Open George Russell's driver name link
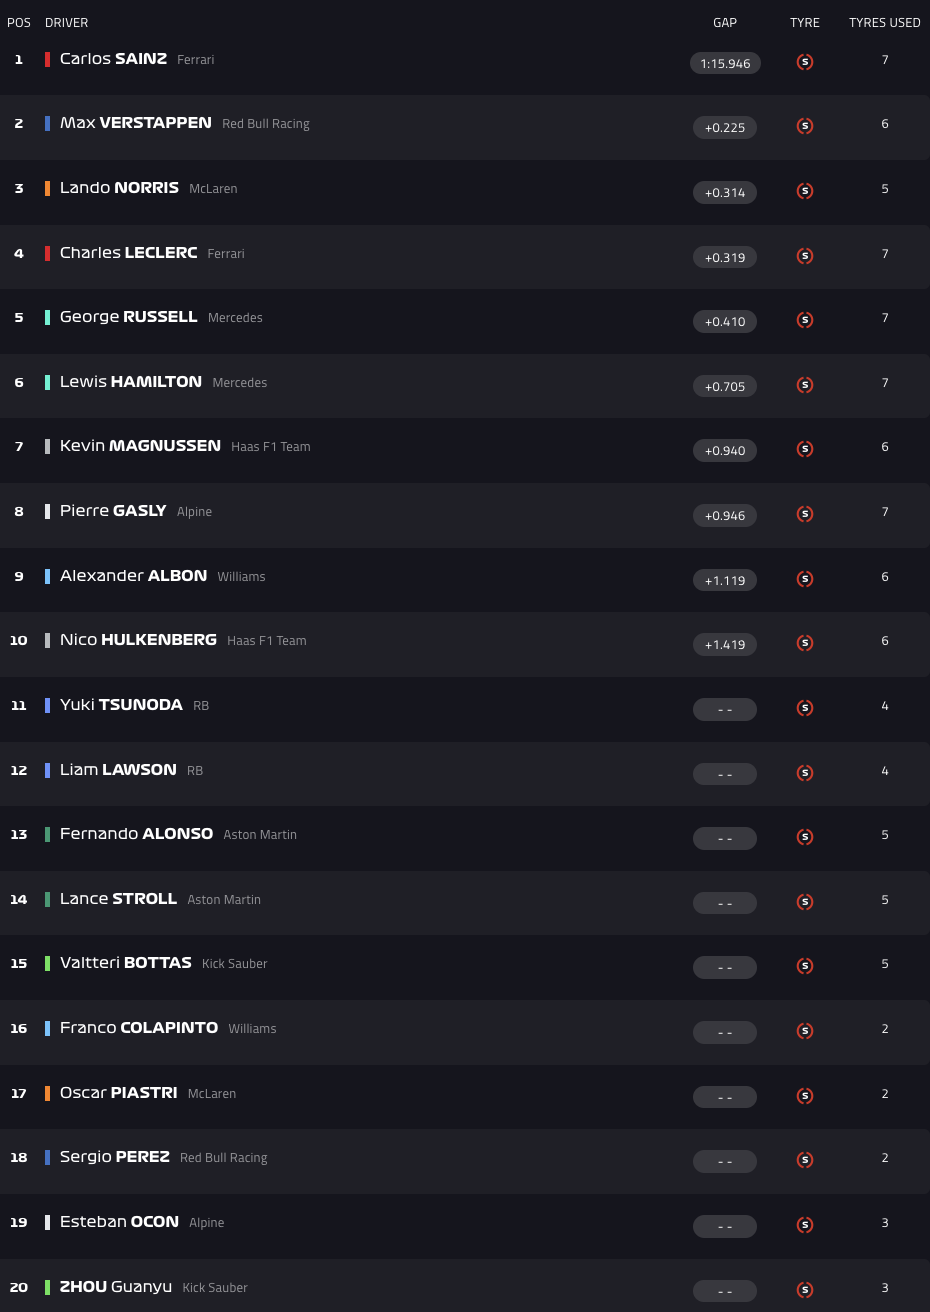The height and width of the screenshot is (1312, 930). click(x=128, y=317)
